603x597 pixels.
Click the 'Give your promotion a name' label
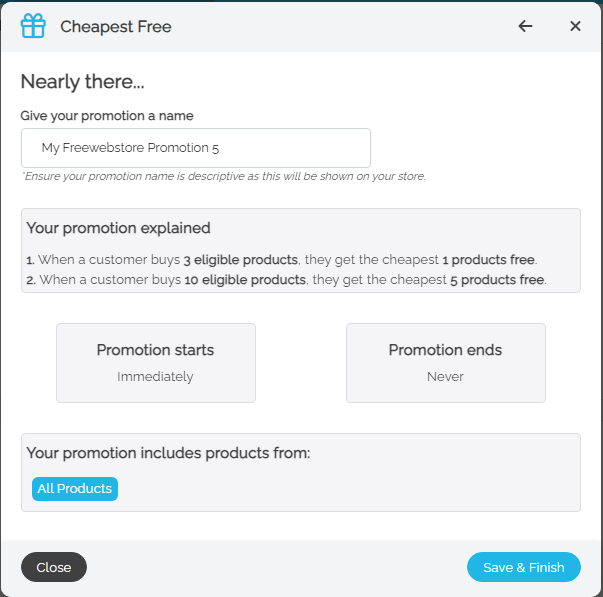[107, 116]
